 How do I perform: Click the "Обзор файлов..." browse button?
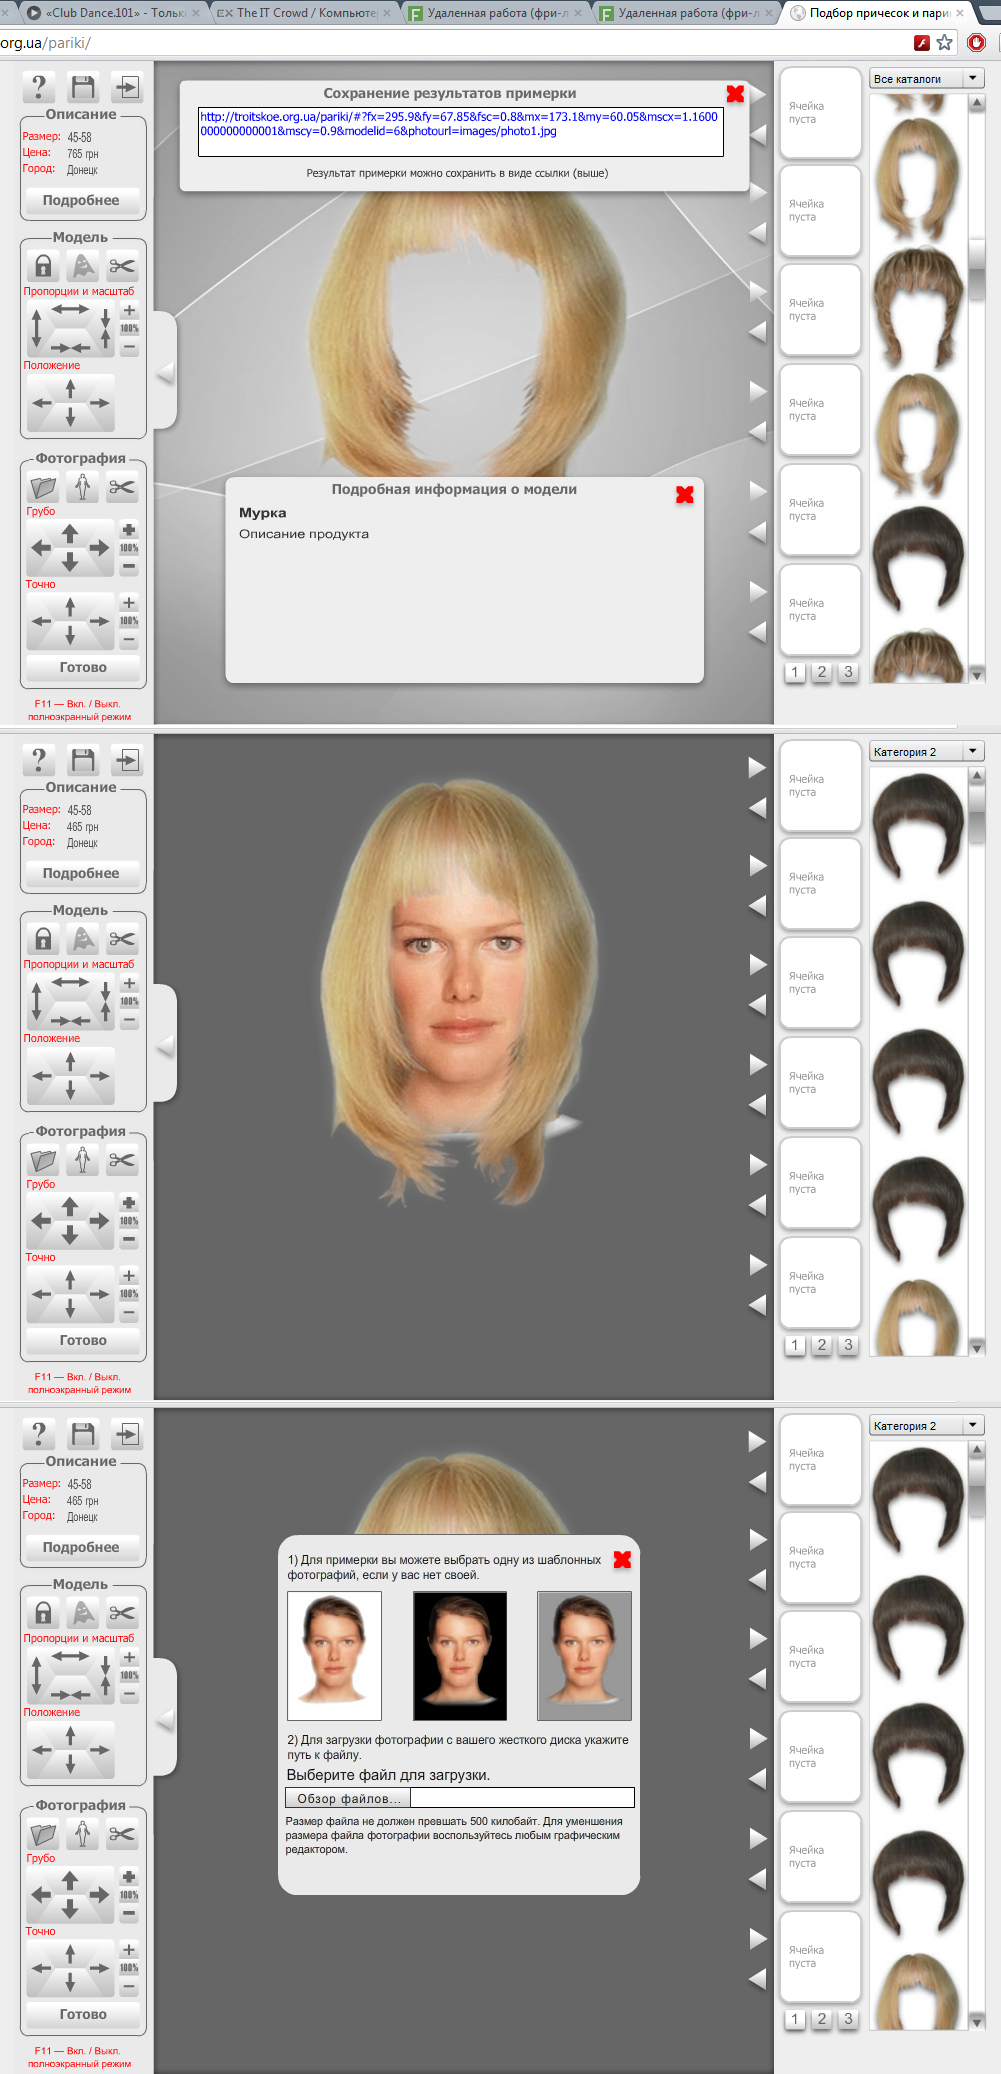[x=348, y=1798]
